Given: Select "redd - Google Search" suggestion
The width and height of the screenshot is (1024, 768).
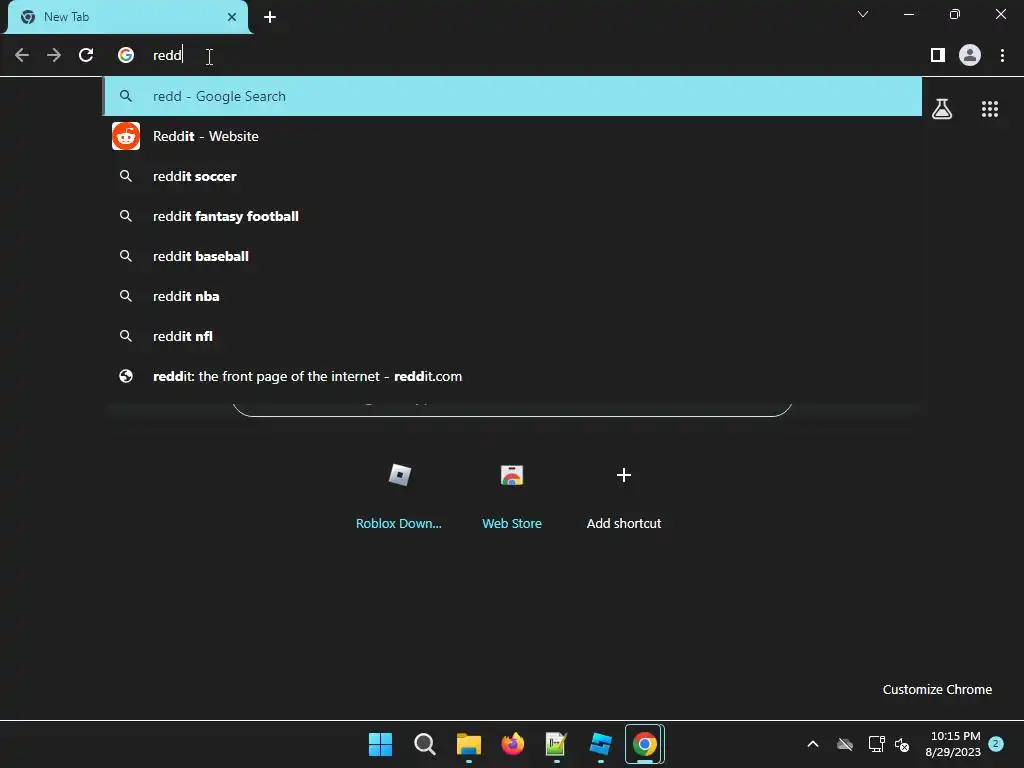Looking at the screenshot, I should 512,96.
